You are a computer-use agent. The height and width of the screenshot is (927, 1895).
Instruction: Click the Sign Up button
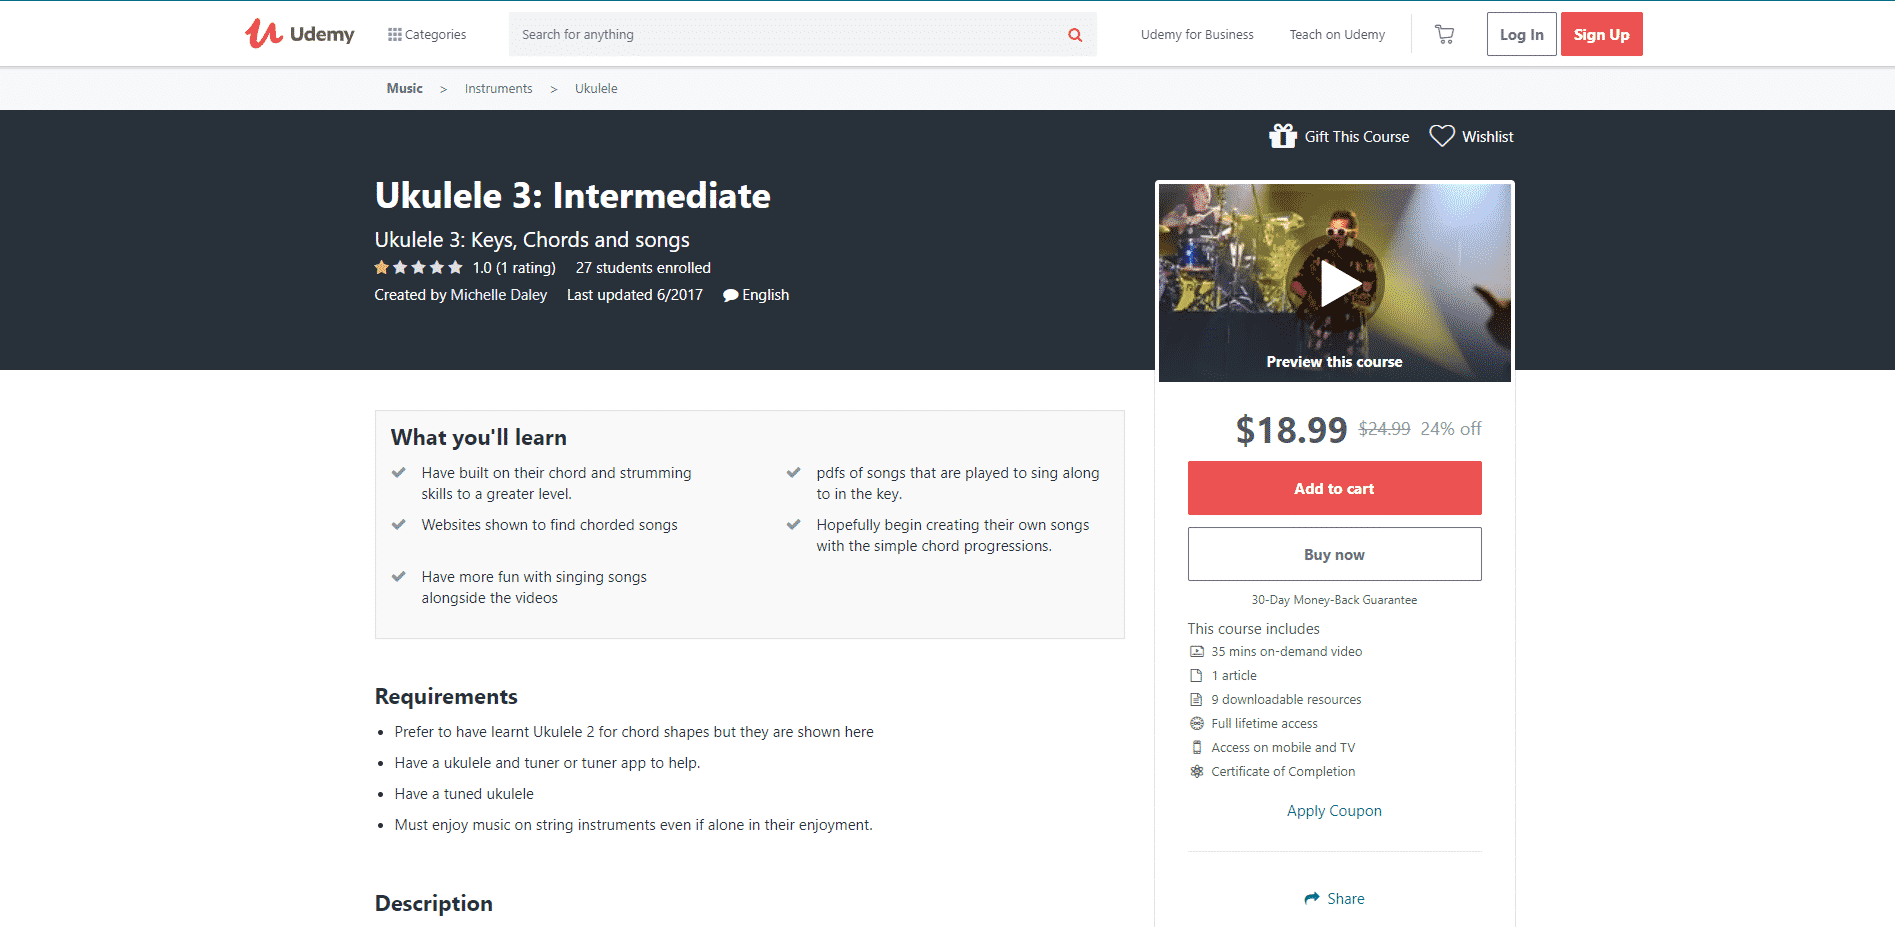pos(1601,34)
